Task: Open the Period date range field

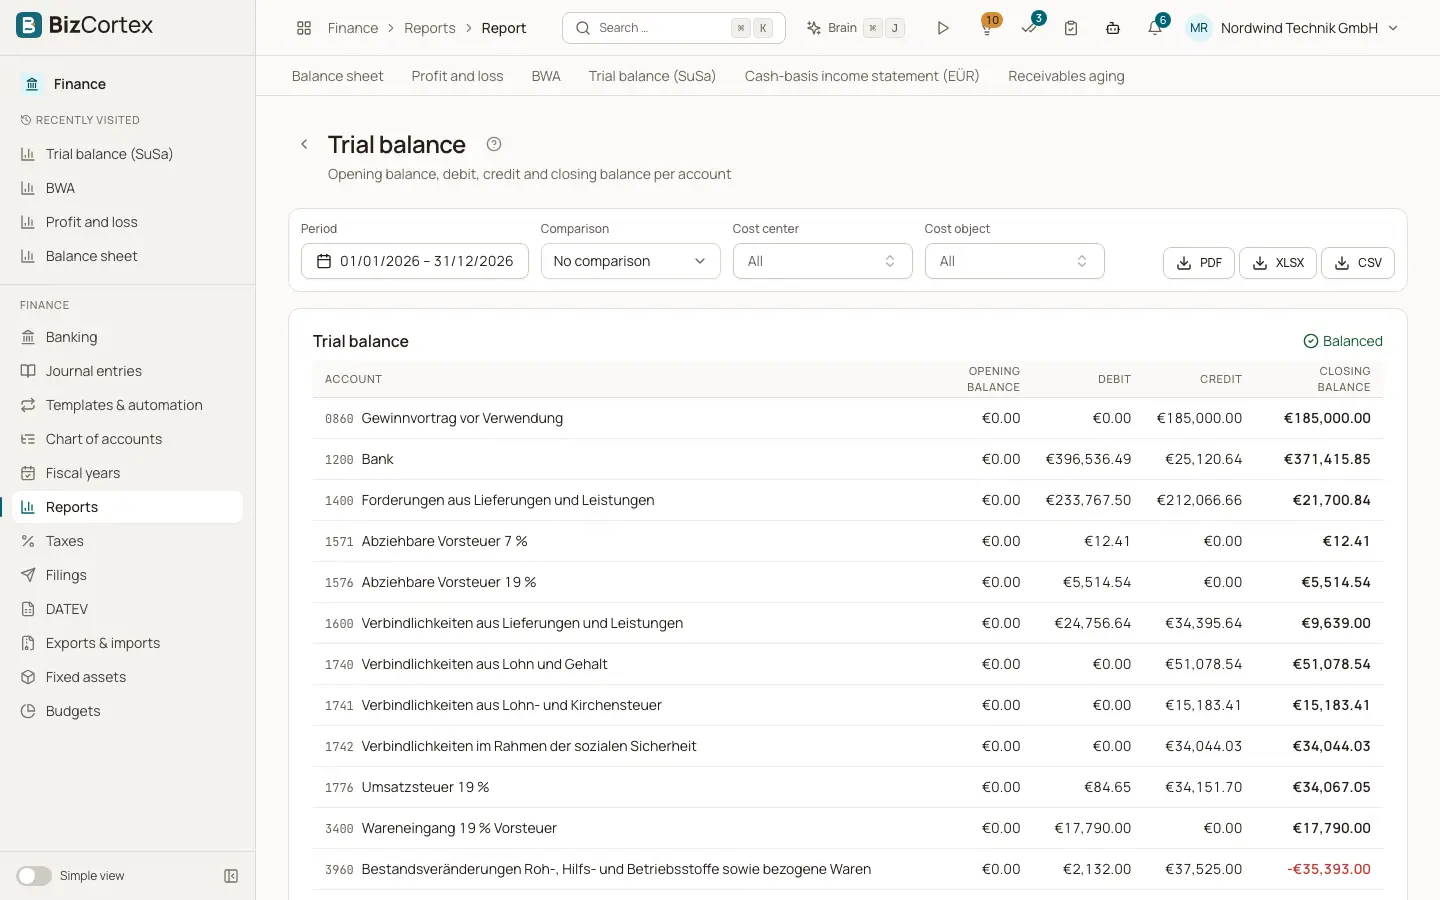Action: click(x=414, y=261)
